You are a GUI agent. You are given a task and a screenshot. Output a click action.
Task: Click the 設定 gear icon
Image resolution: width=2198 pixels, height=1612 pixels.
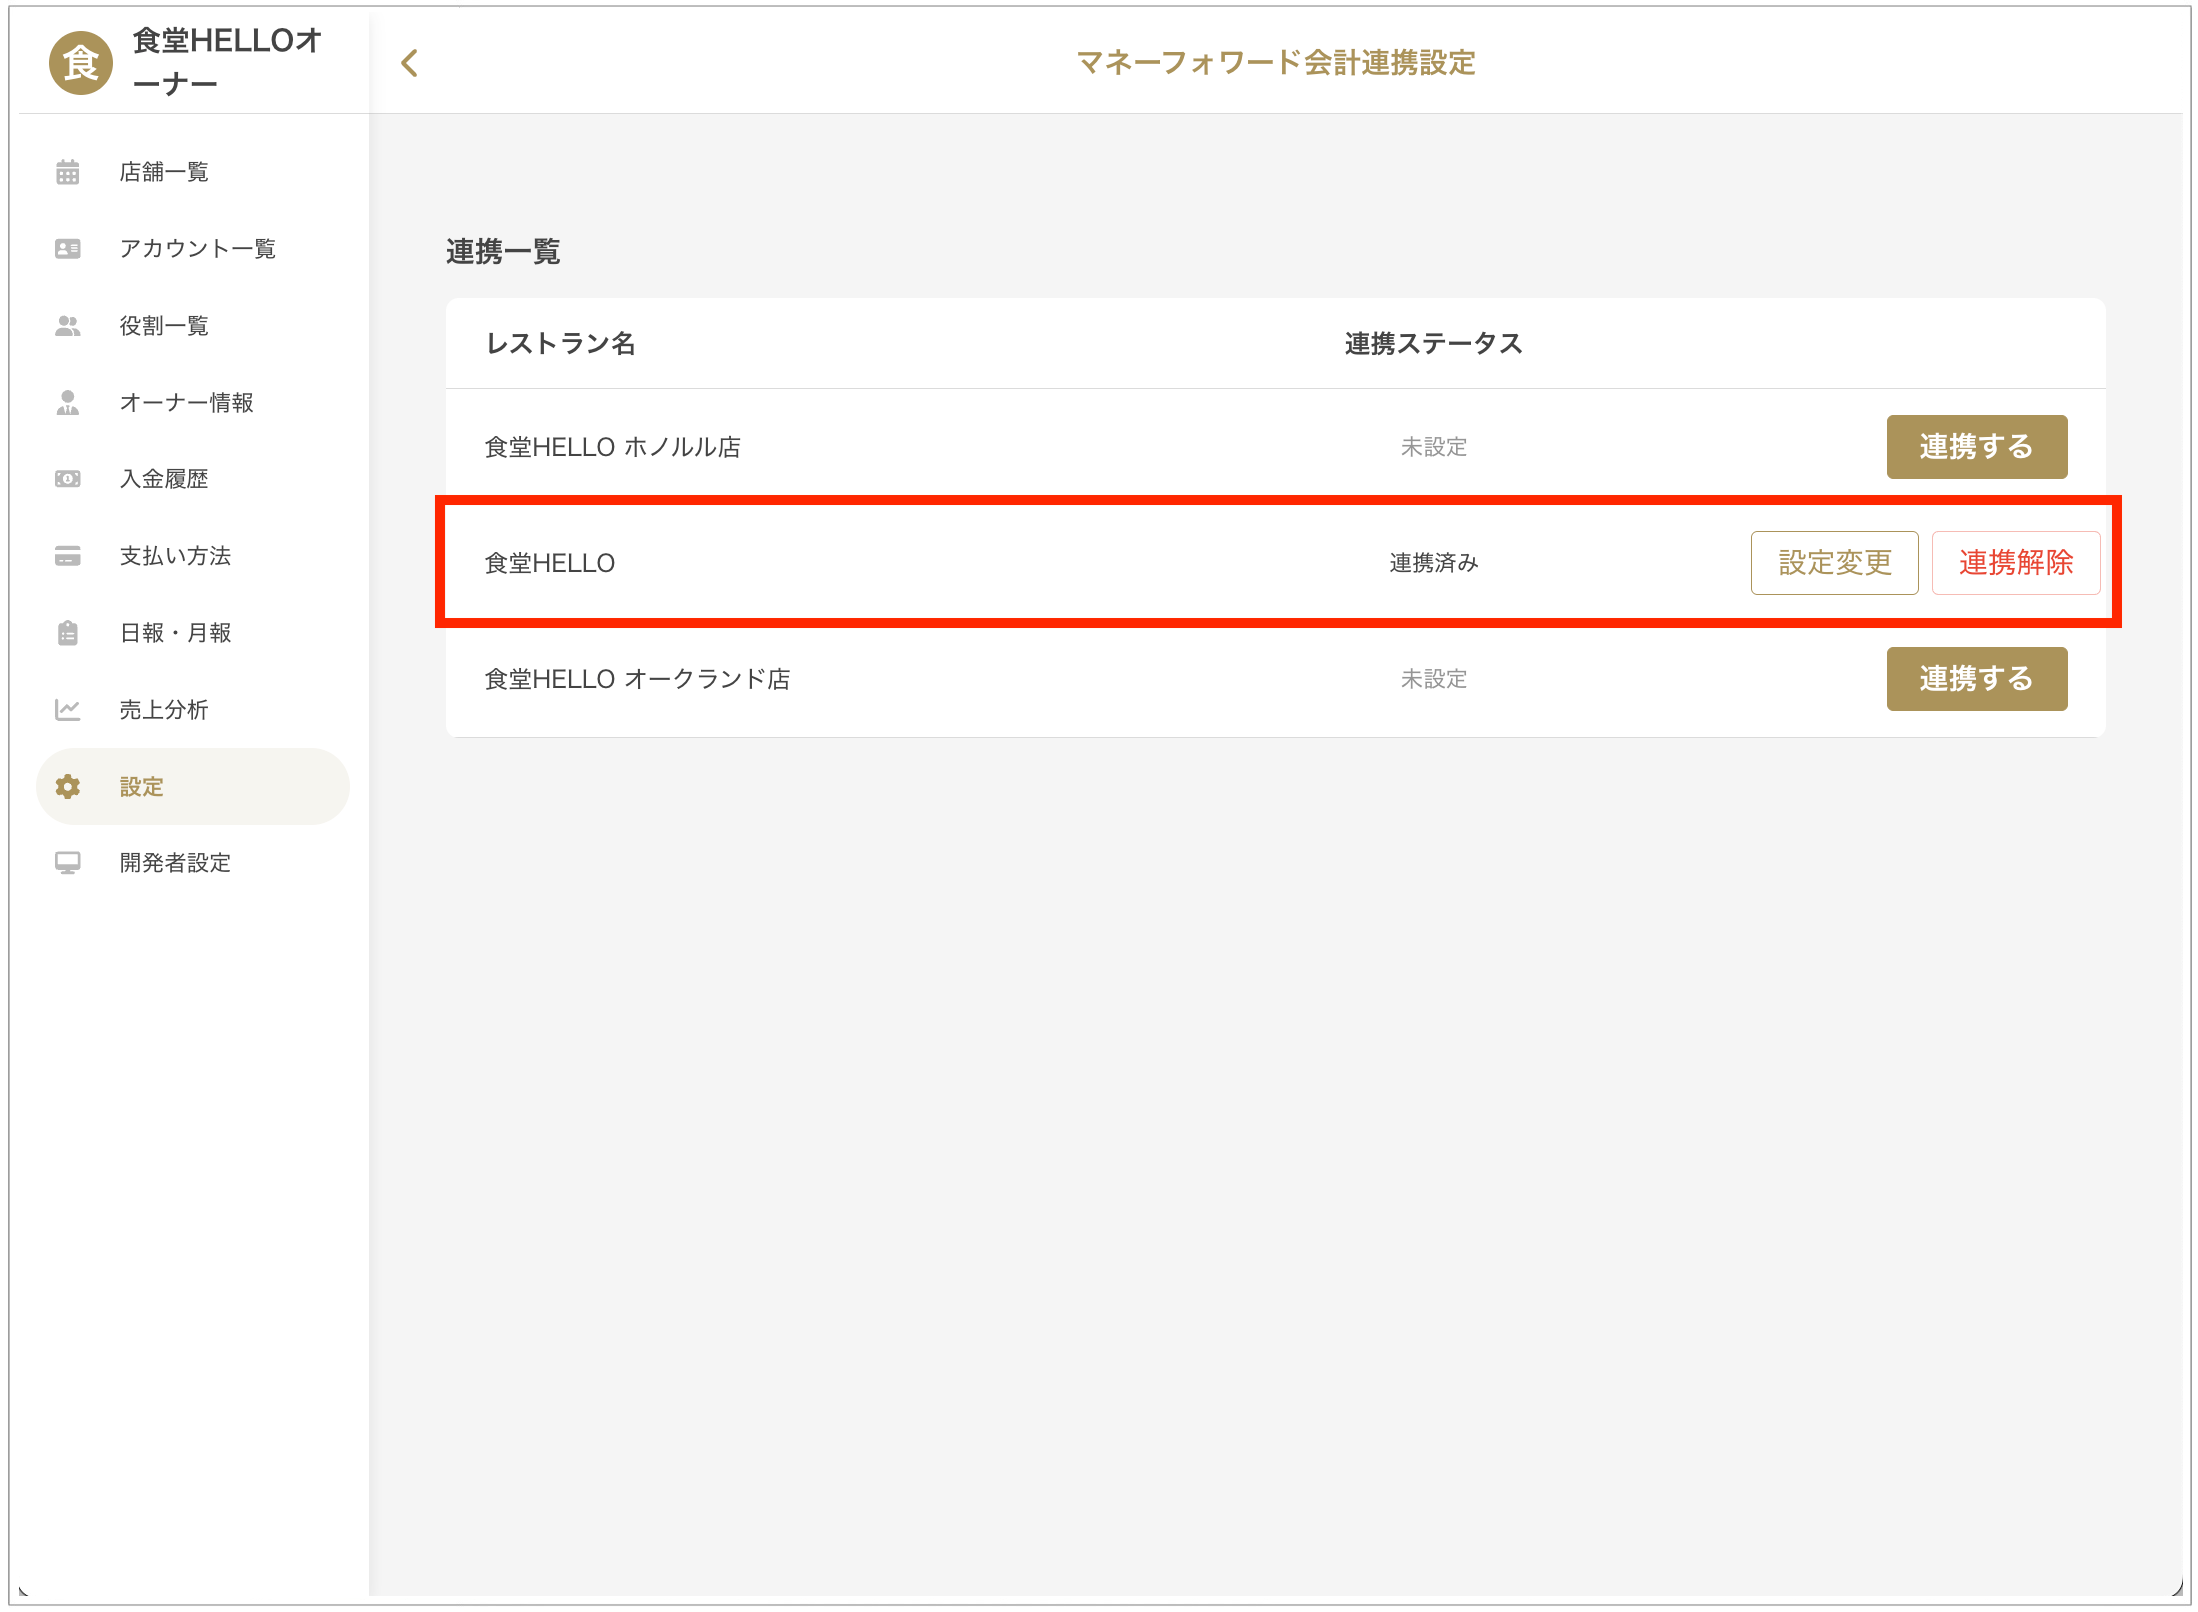click(x=68, y=787)
